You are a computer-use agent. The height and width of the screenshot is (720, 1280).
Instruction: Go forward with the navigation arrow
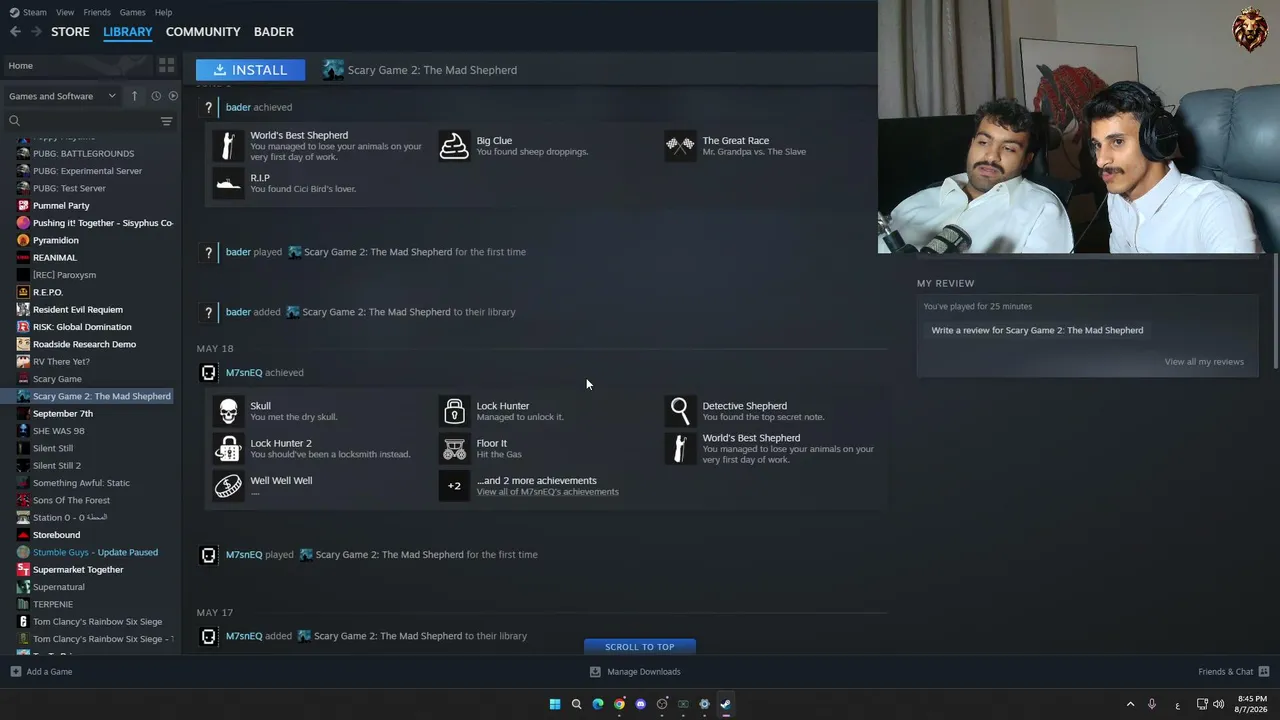tap(36, 32)
